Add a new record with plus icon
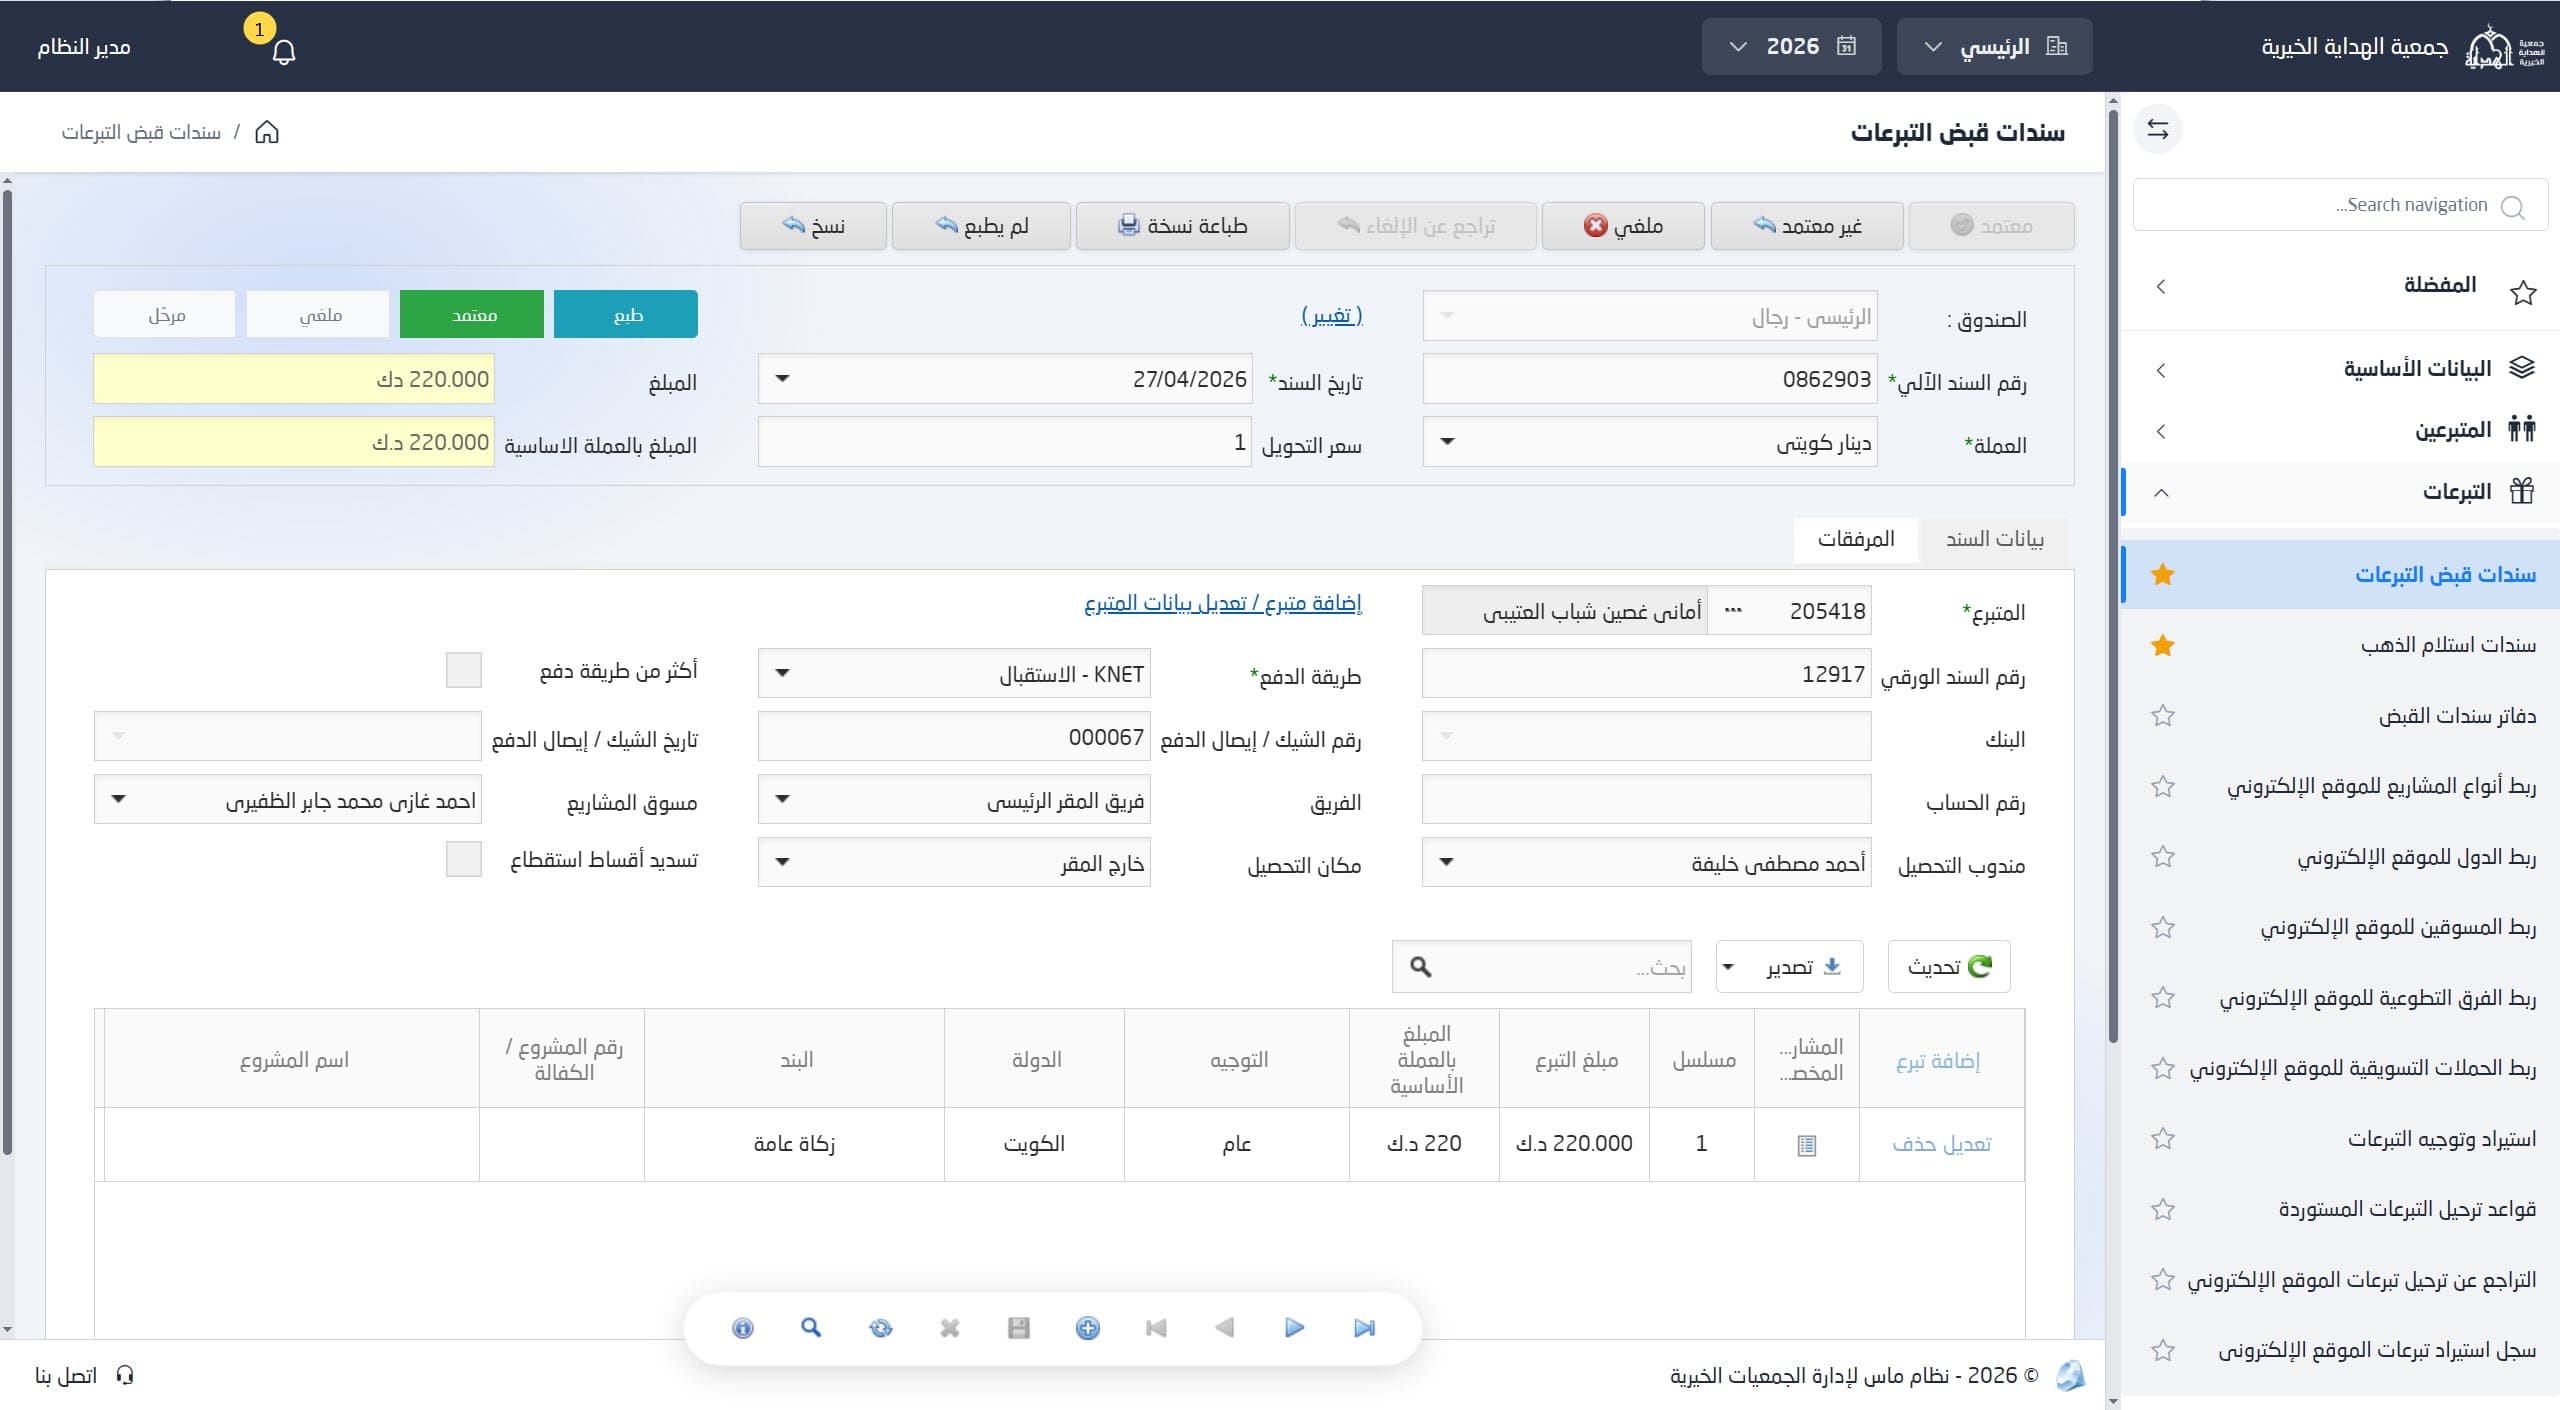Screen dimensions: 2560x1410 pyautogui.click(x=1088, y=1328)
